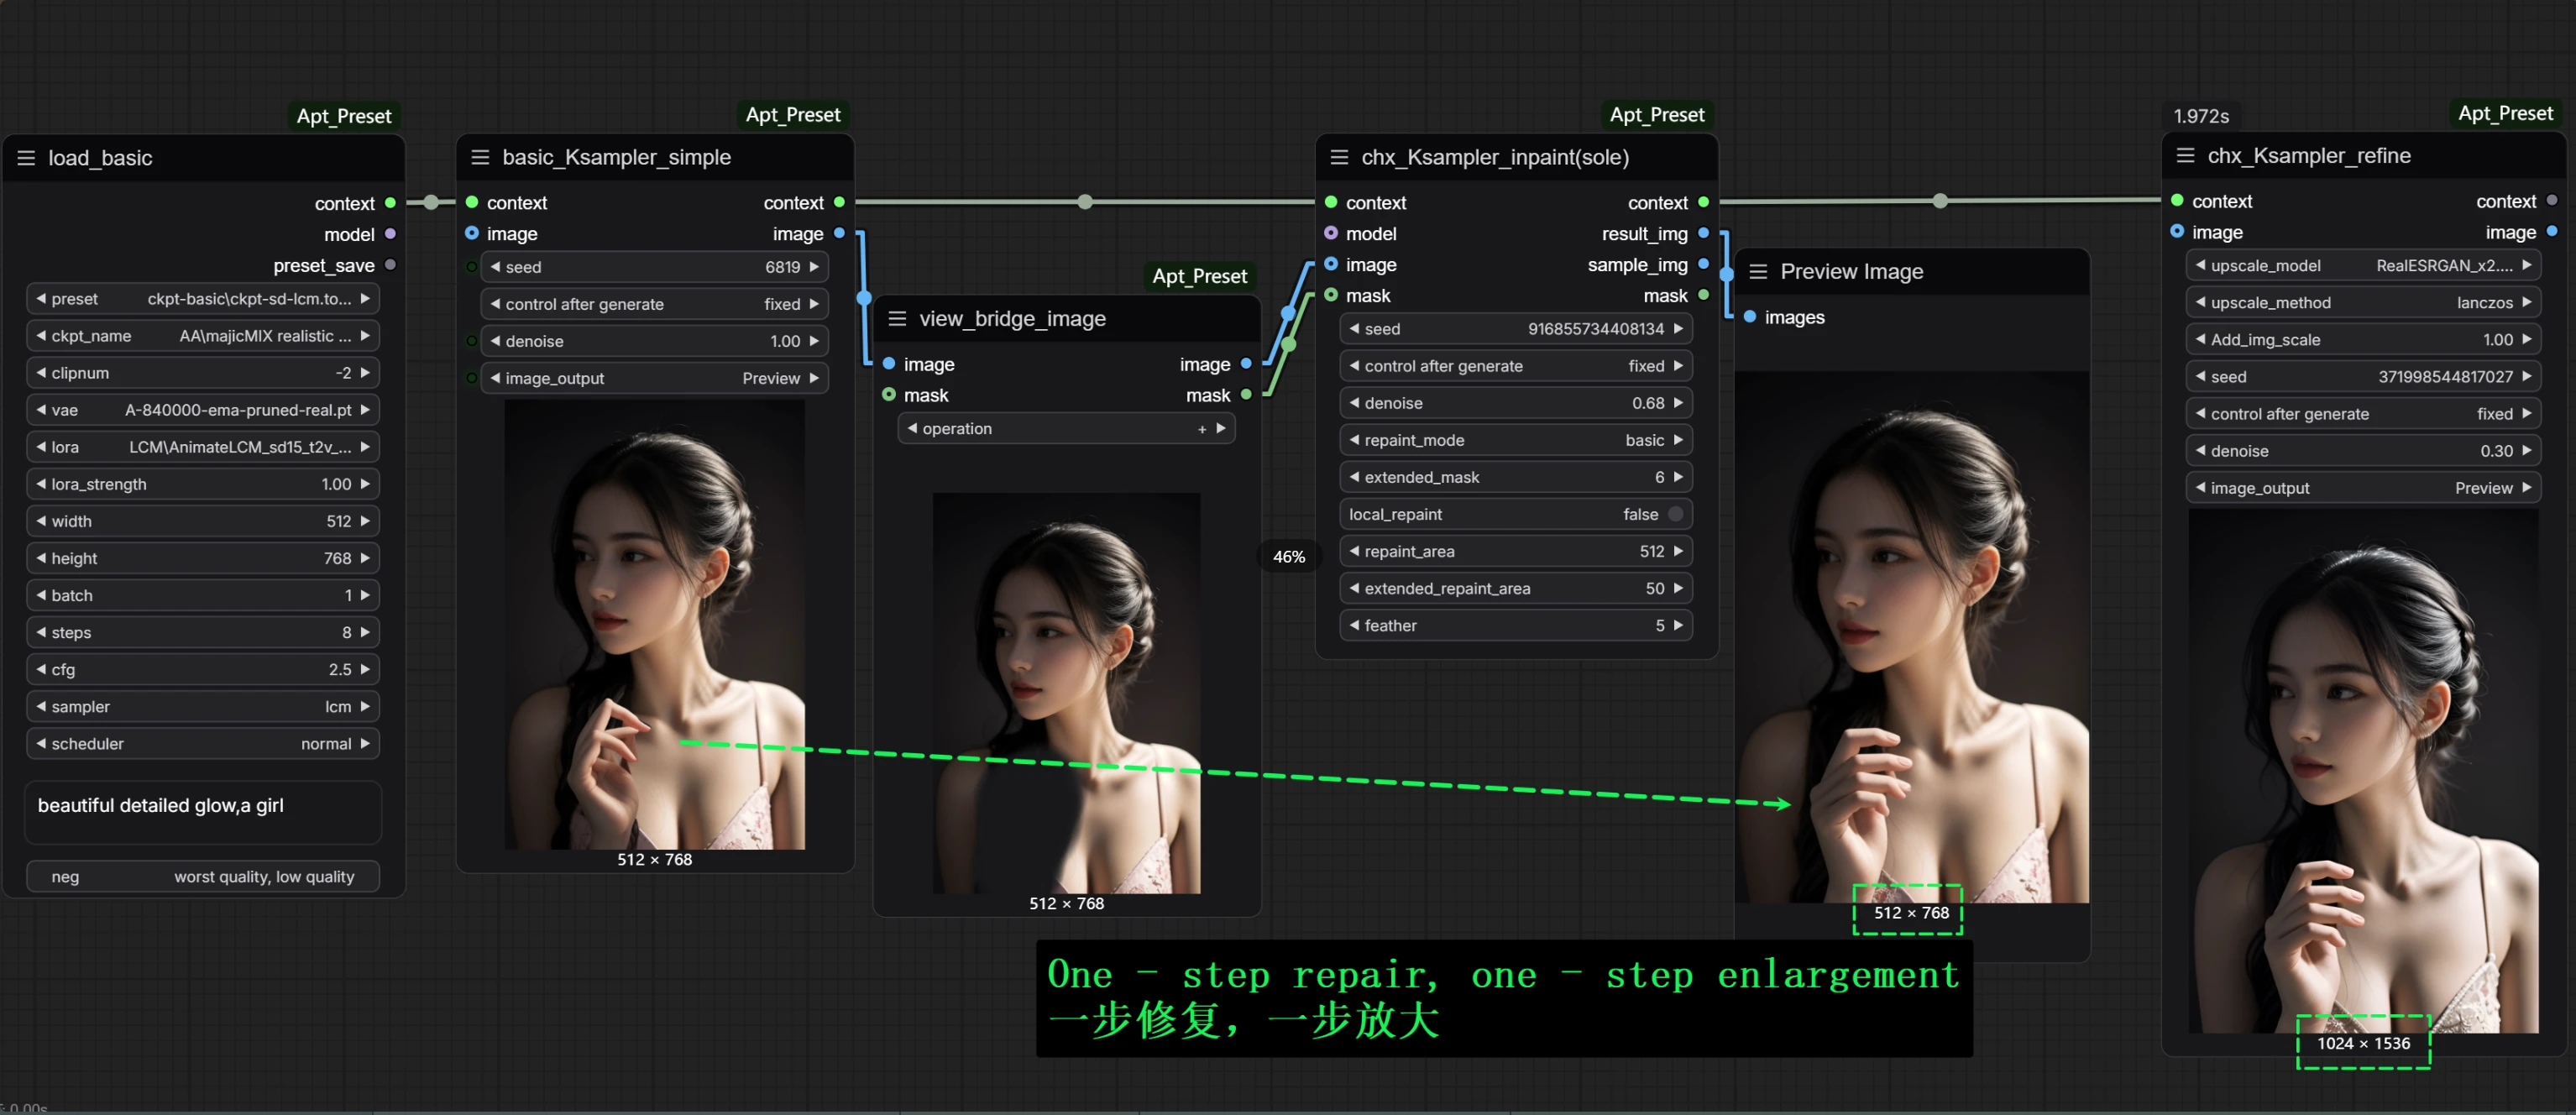The height and width of the screenshot is (1115, 2576).
Task: Decrease steps value arrow in load_basic
Action: (41, 632)
